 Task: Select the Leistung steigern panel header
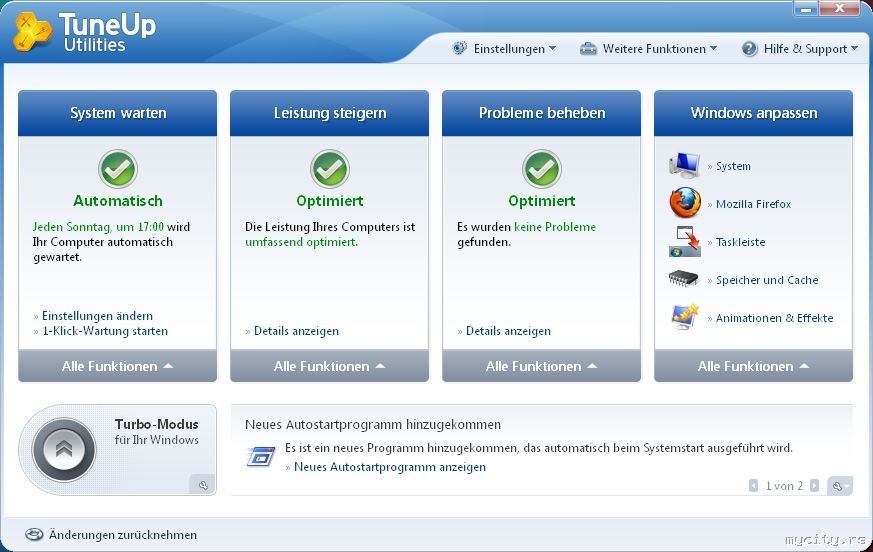point(330,113)
